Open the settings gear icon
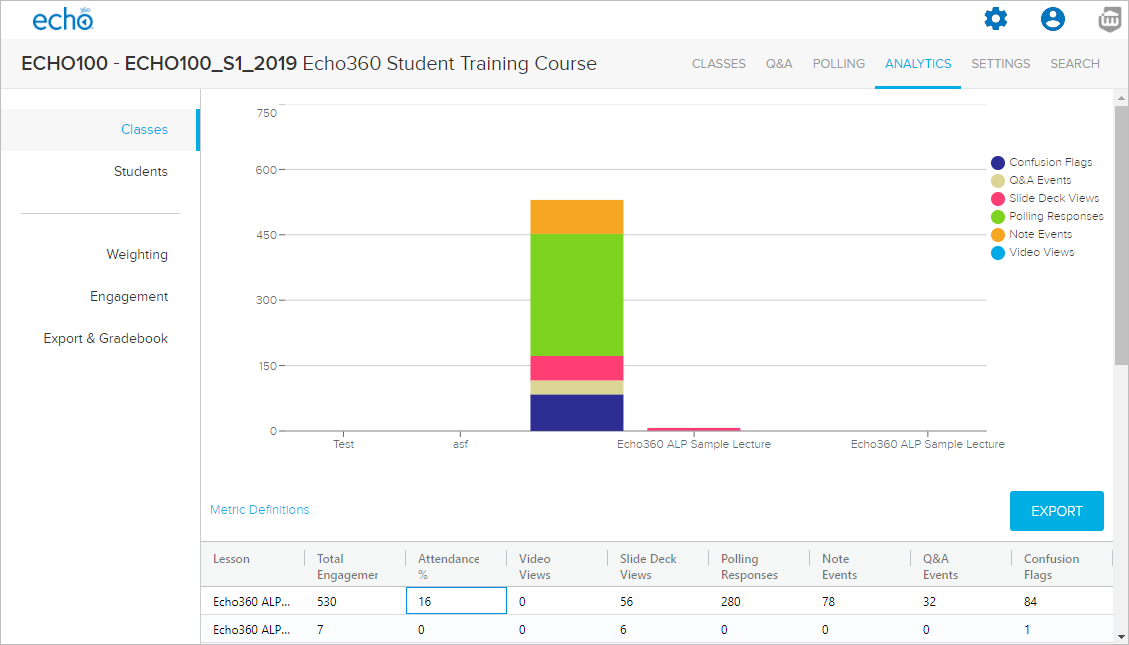This screenshot has height=645, width=1129. (x=996, y=19)
